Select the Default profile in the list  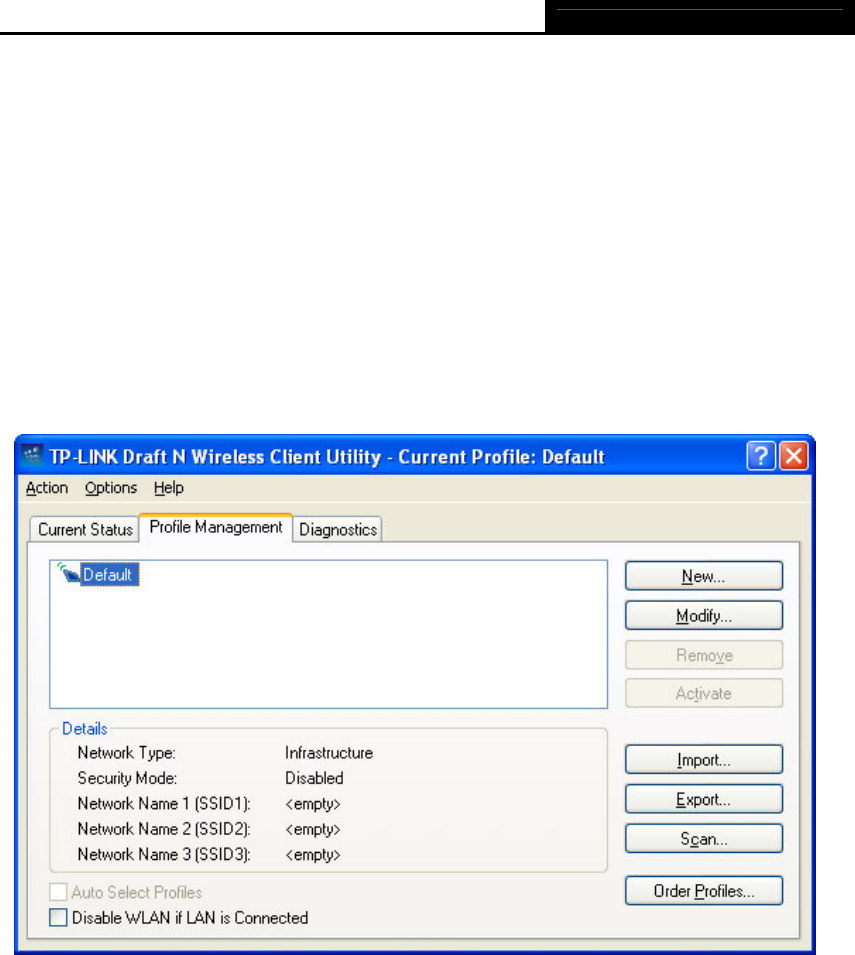click(x=108, y=574)
